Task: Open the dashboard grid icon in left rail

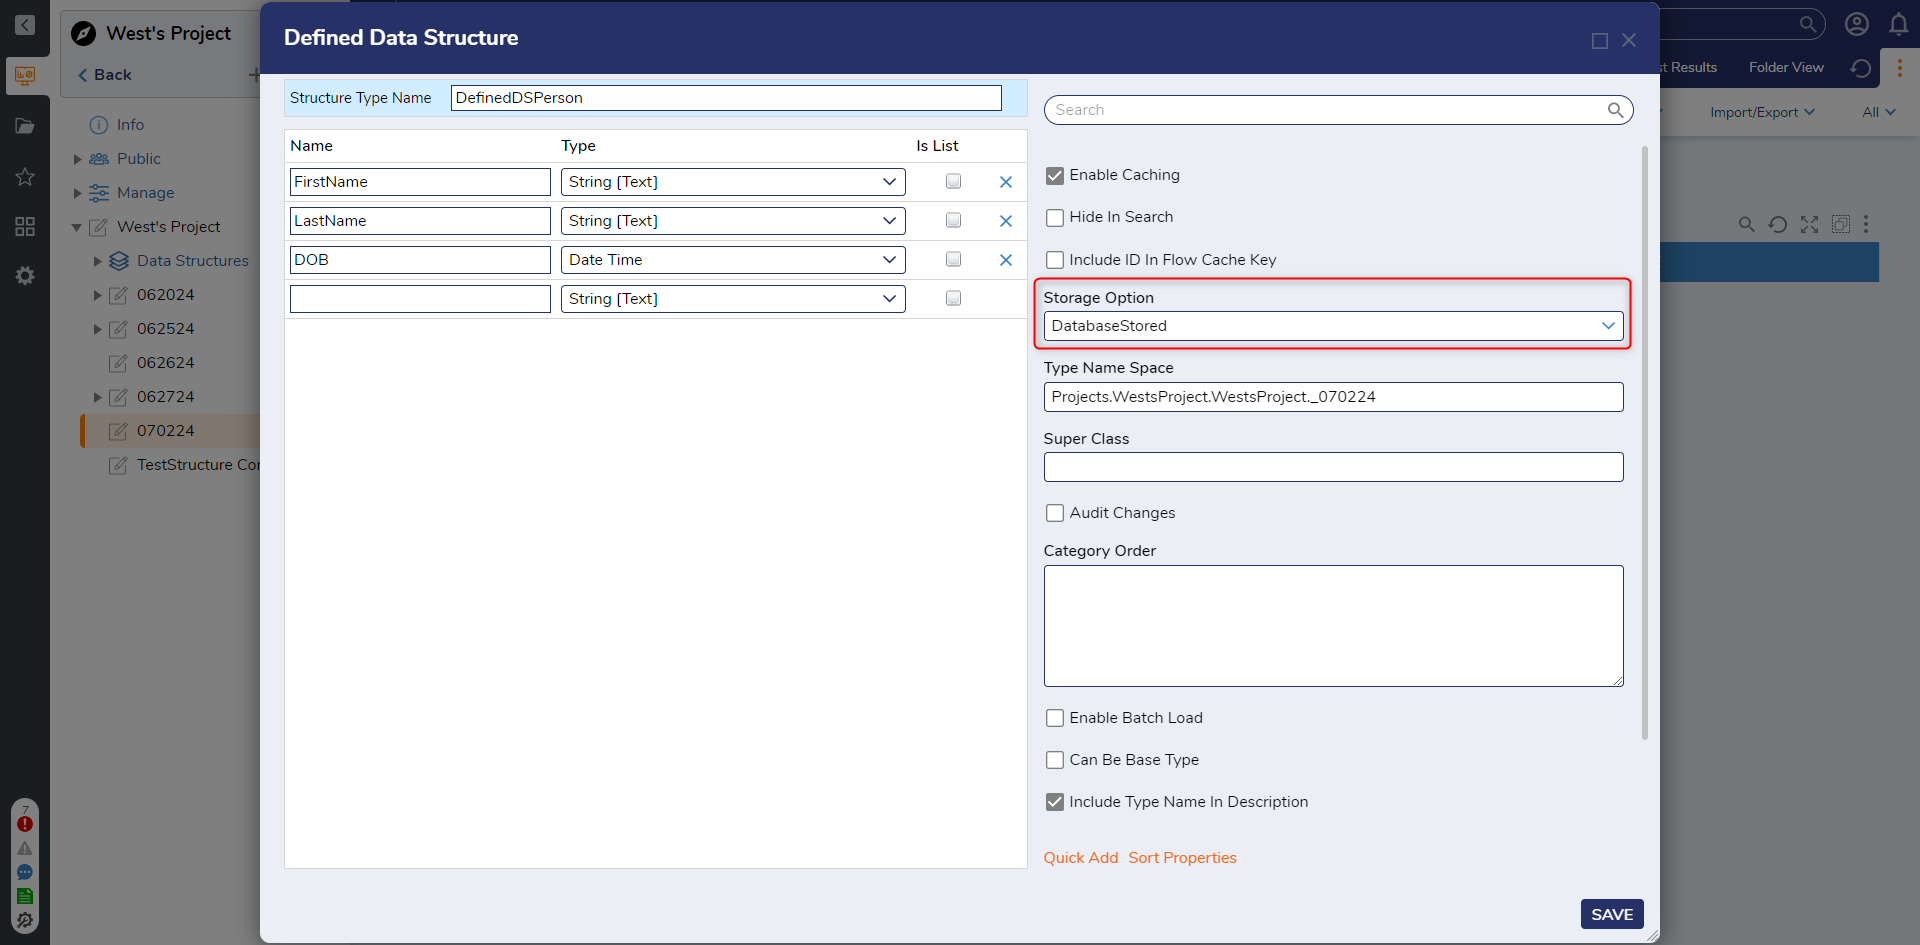Action: pos(25,227)
